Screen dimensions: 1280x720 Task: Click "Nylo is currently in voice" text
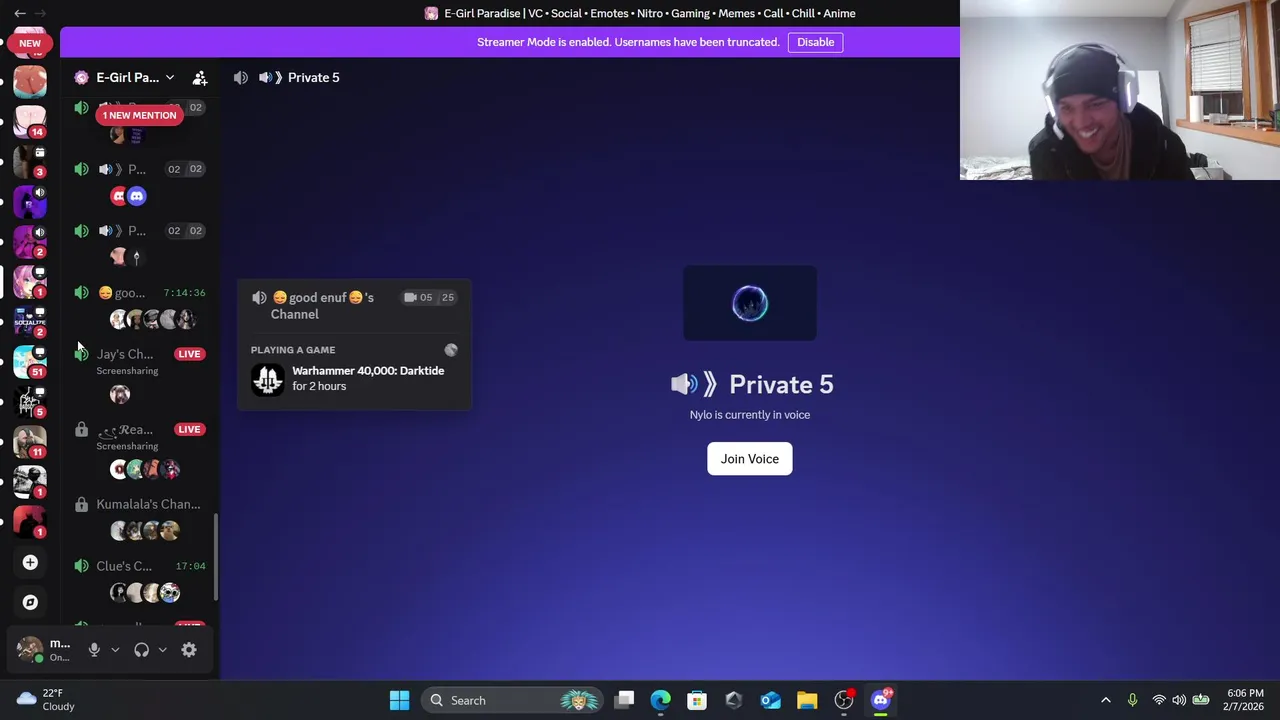750,415
